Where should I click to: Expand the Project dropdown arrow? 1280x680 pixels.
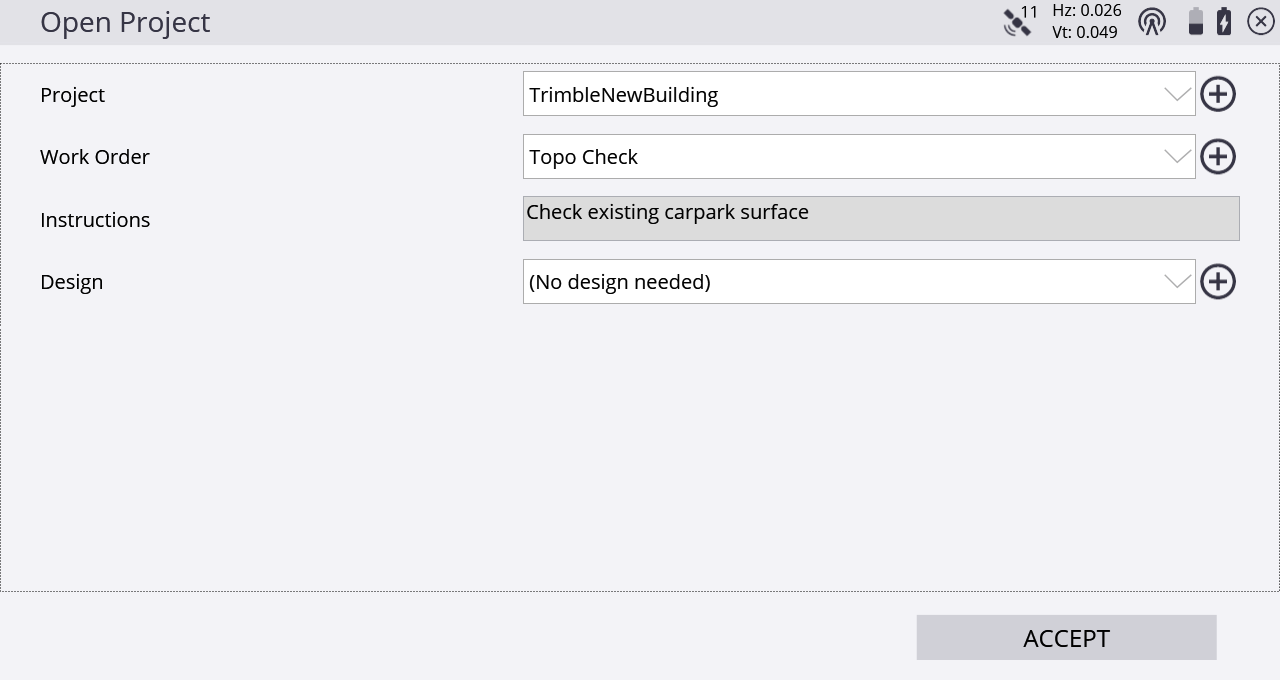tap(1177, 94)
